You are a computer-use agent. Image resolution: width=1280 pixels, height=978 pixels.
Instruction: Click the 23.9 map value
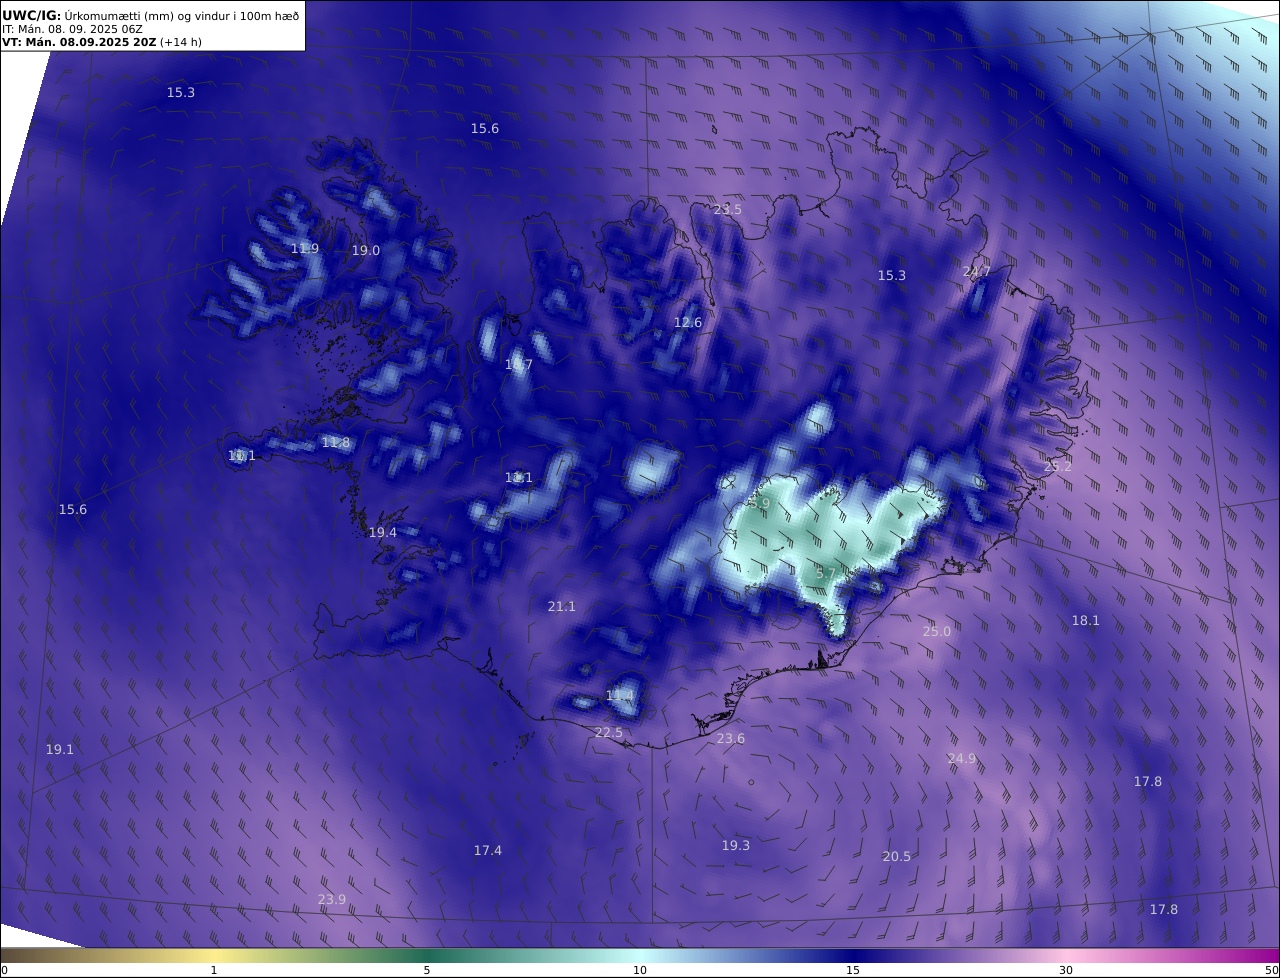[x=332, y=900]
